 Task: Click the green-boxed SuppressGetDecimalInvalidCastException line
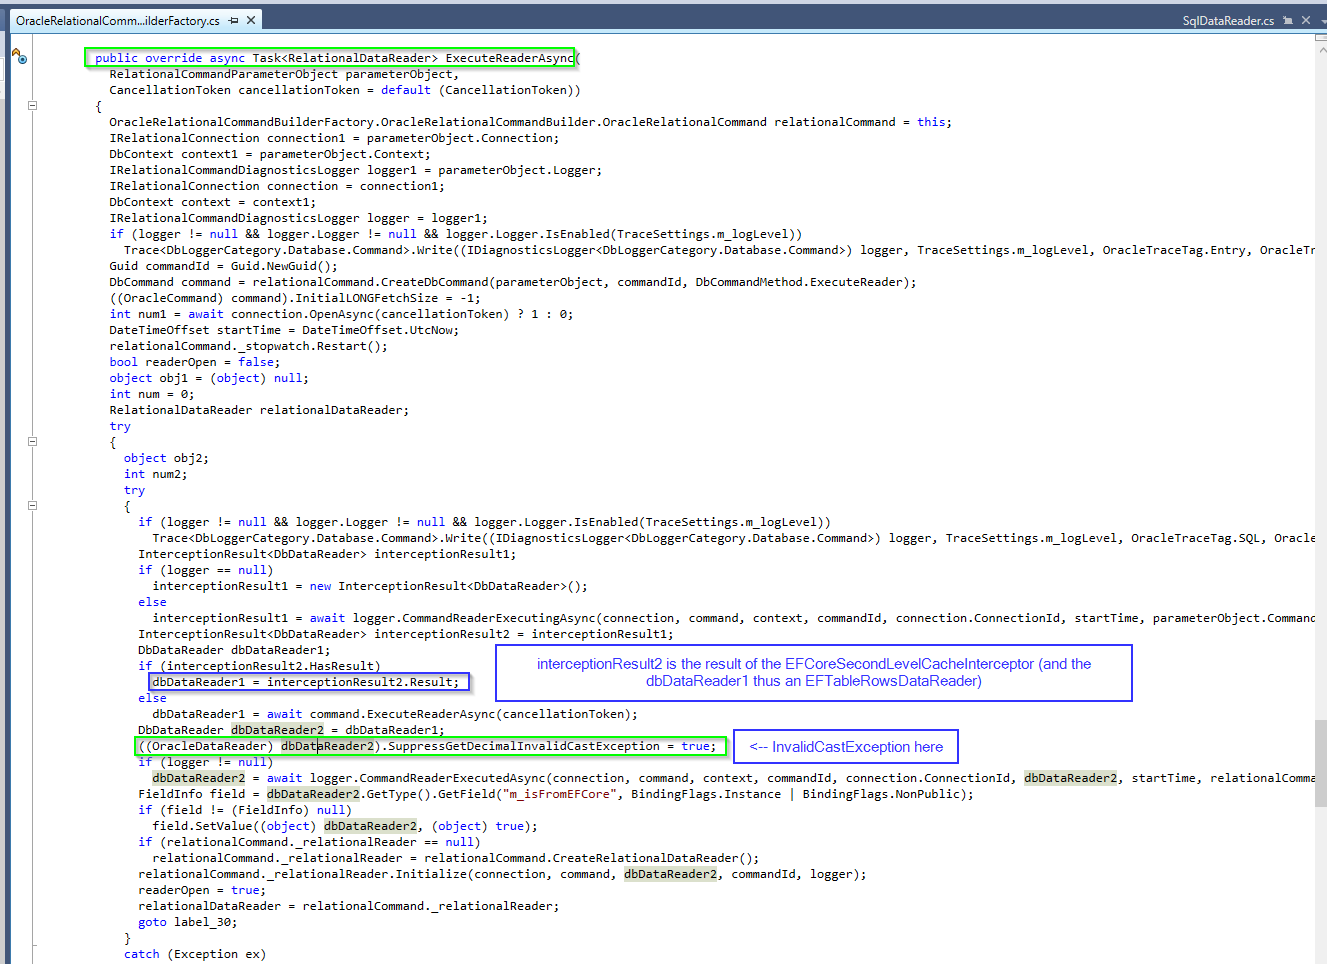pyautogui.click(x=430, y=745)
